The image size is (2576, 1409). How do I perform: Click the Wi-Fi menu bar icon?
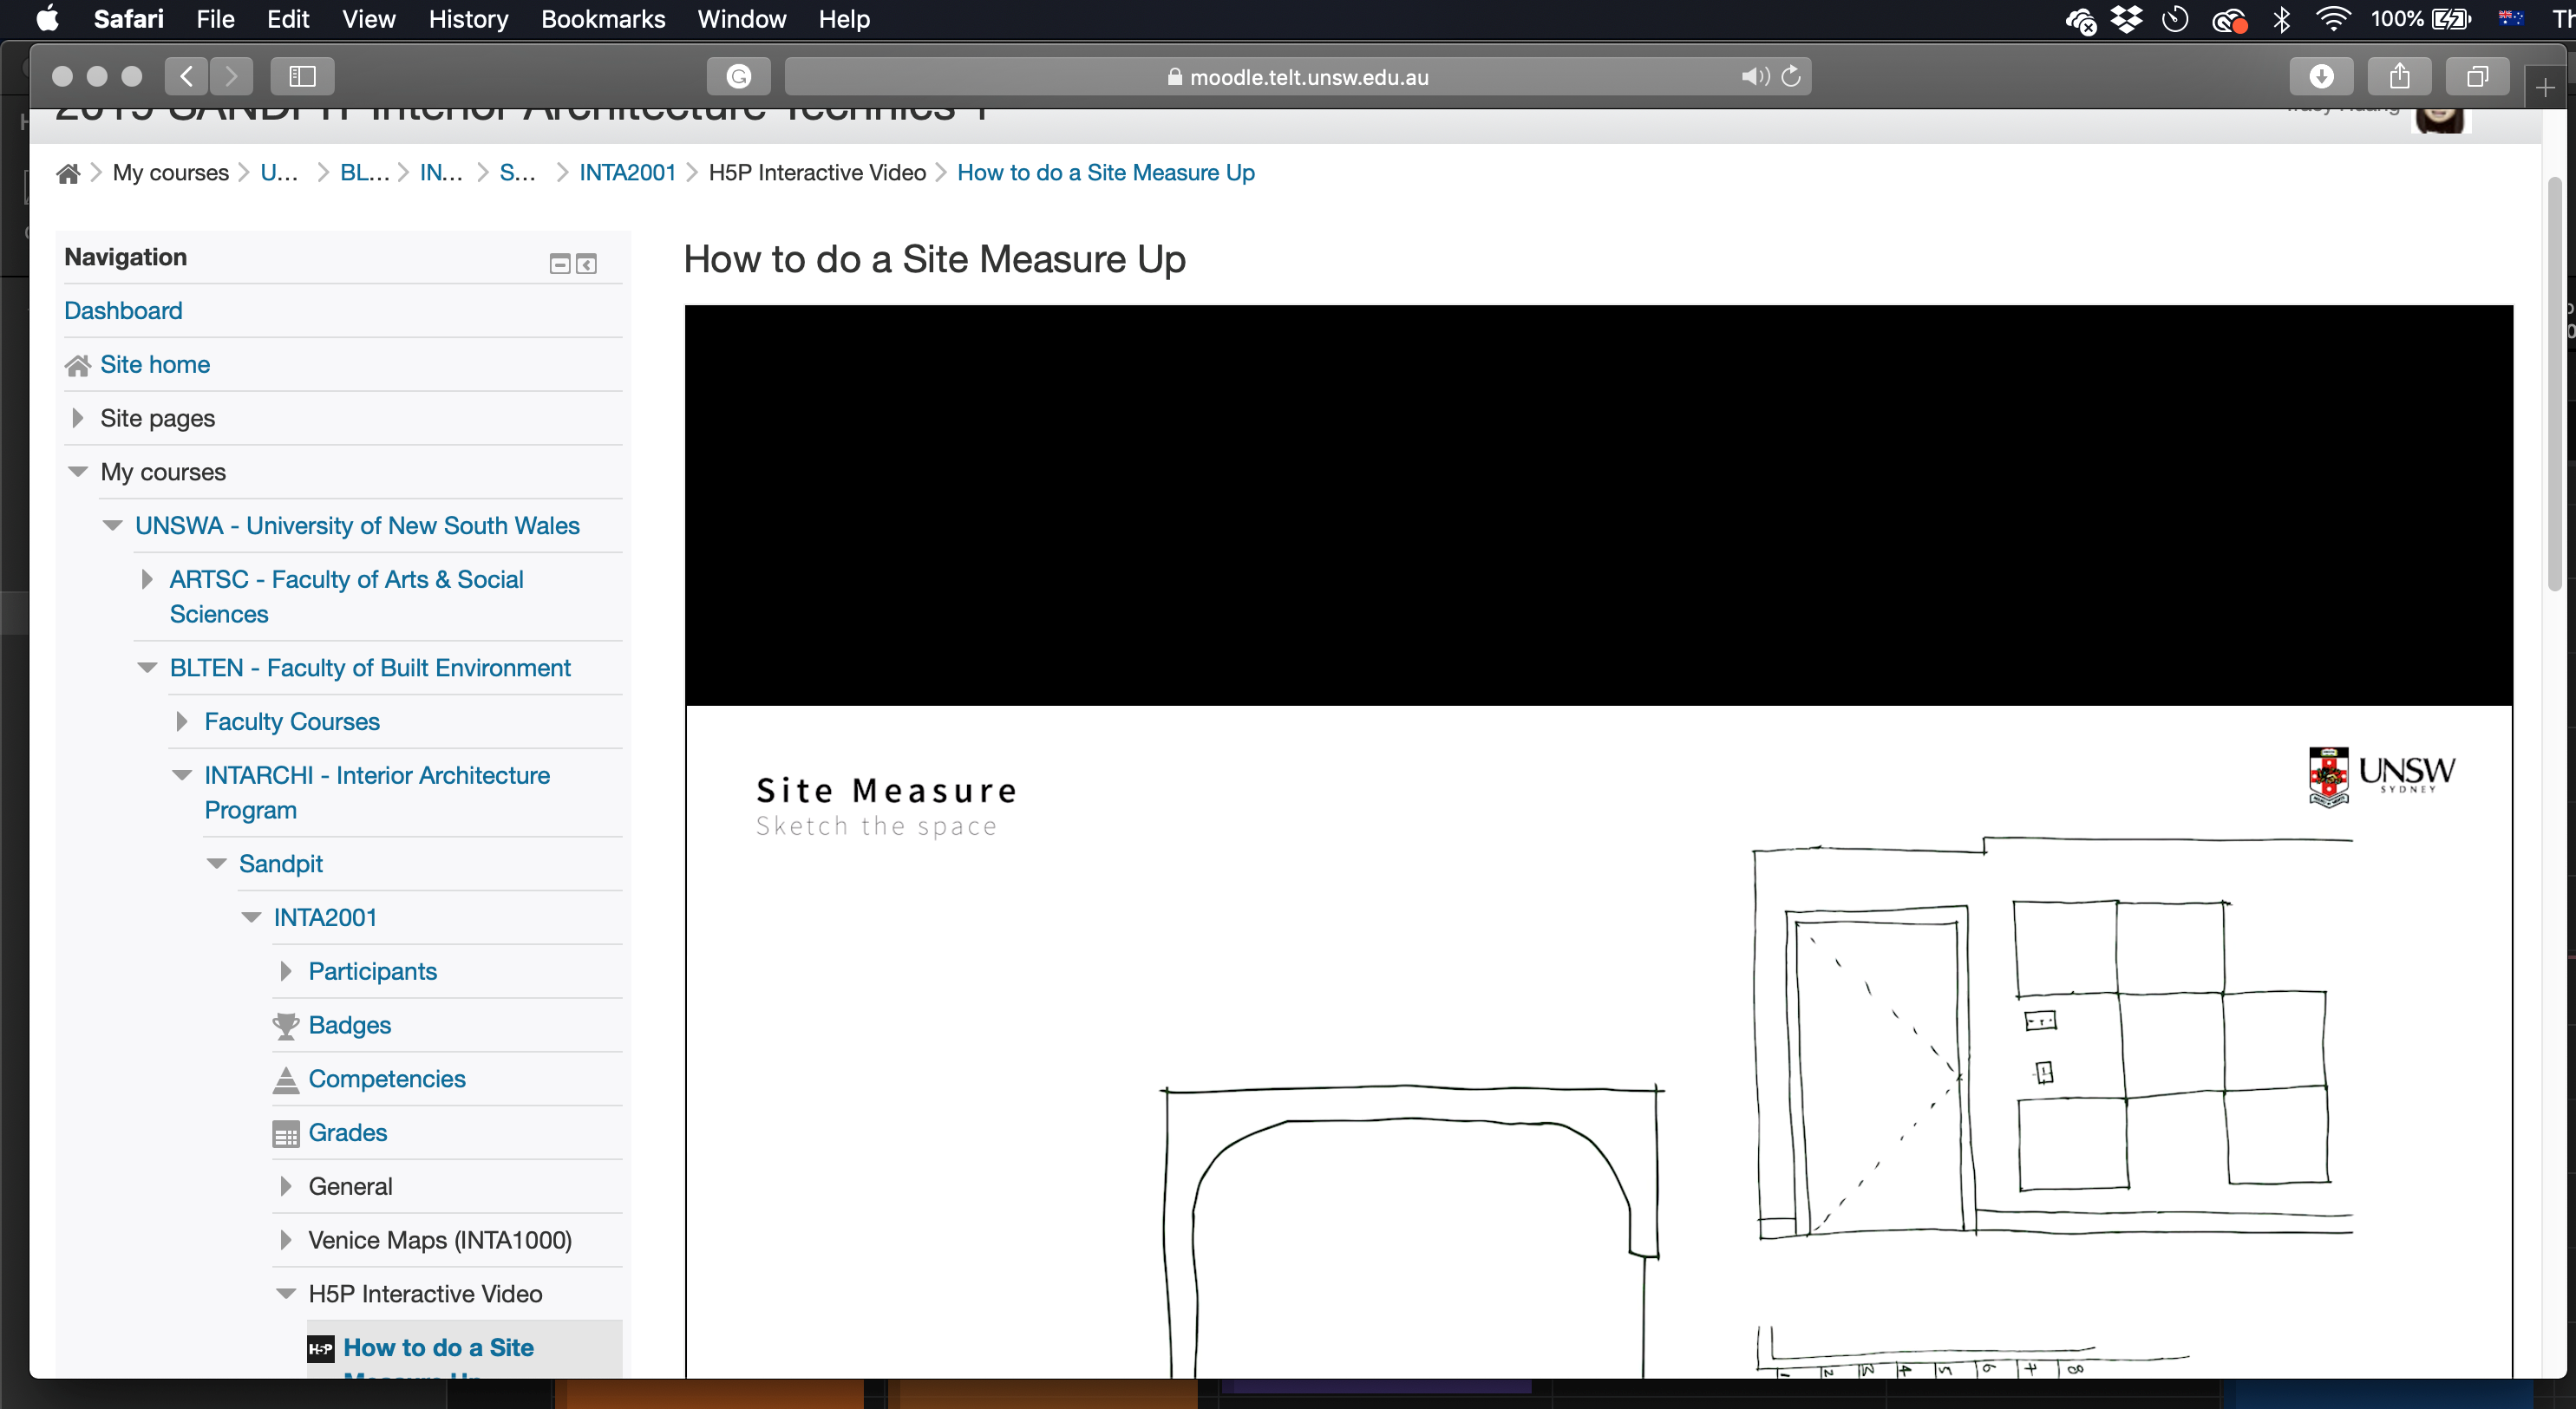coord(2333,19)
